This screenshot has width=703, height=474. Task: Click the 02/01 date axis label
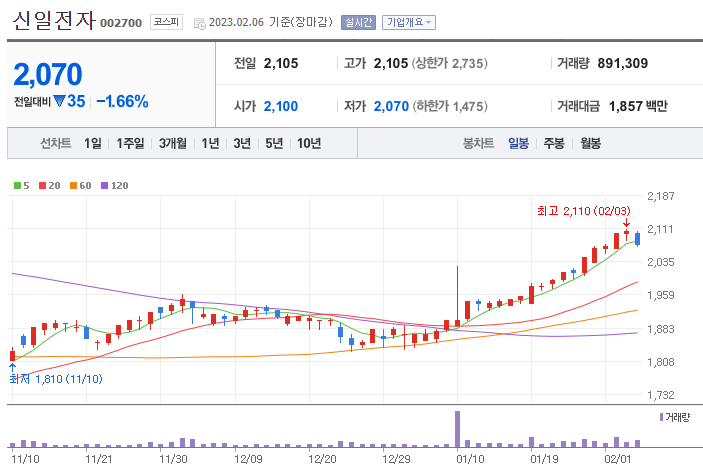[617, 459]
